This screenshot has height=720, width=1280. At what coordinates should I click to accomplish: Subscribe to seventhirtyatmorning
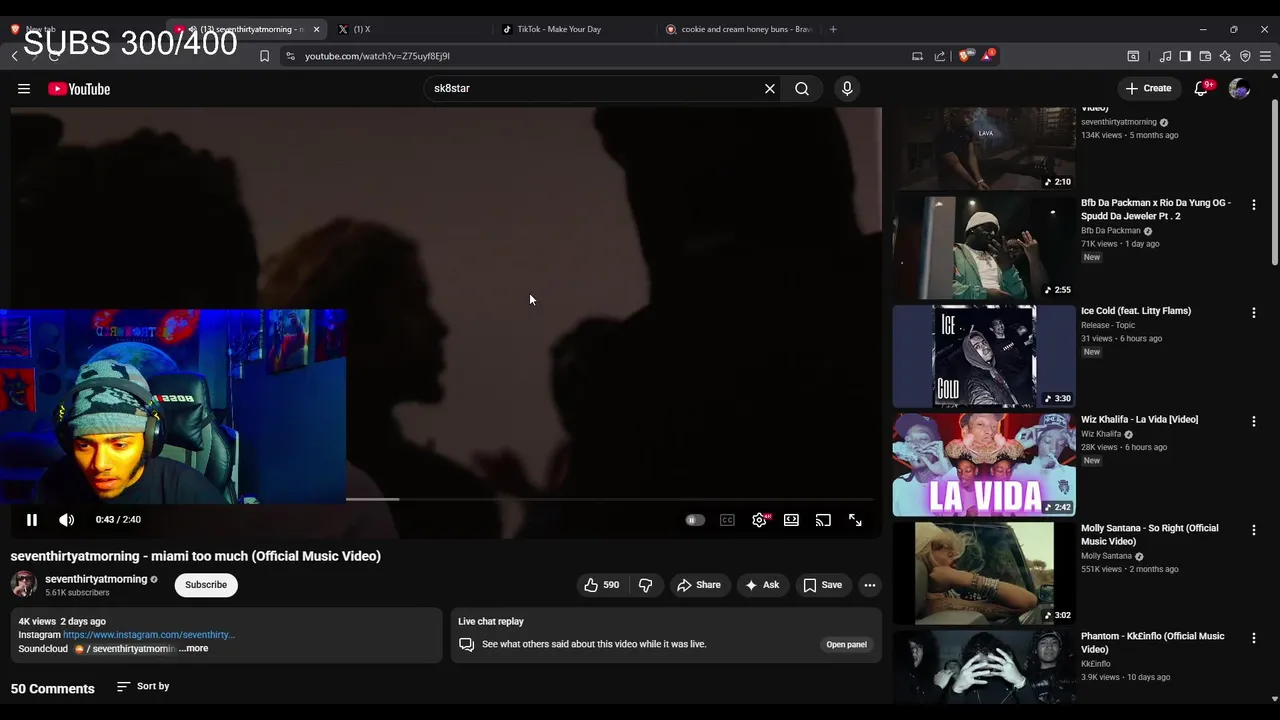tap(206, 585)
